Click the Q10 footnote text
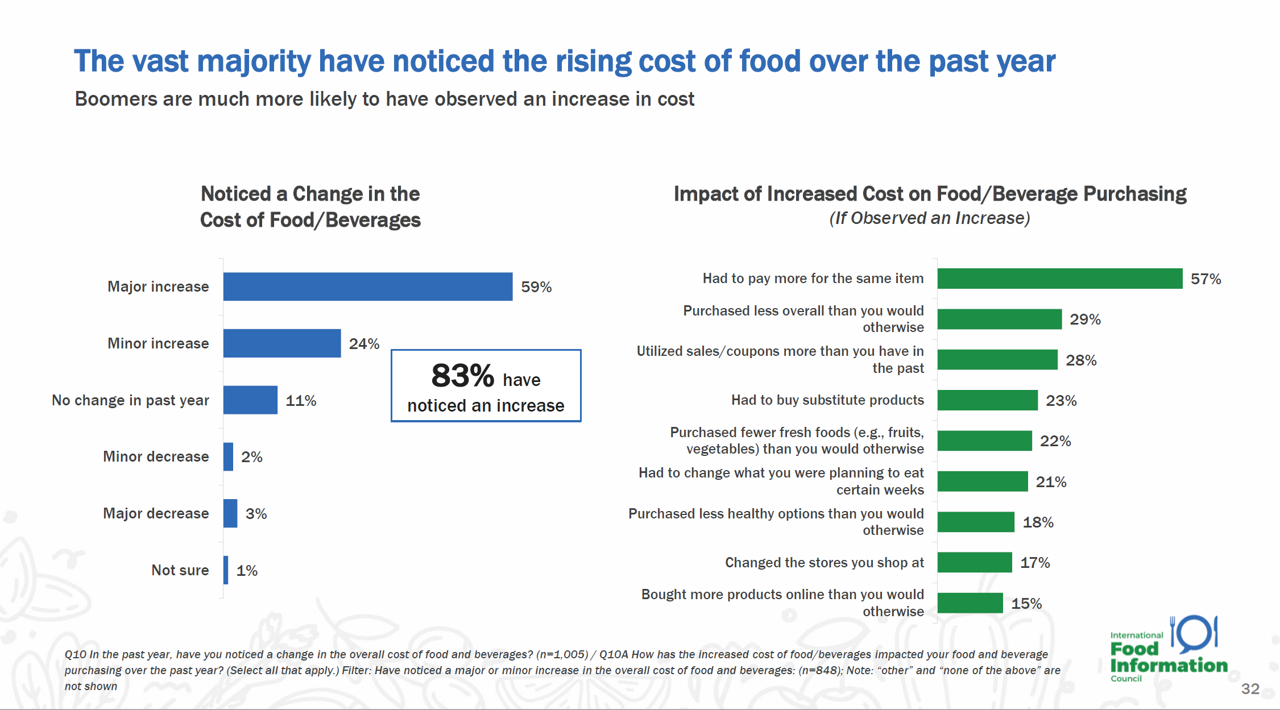 (560, 670)
